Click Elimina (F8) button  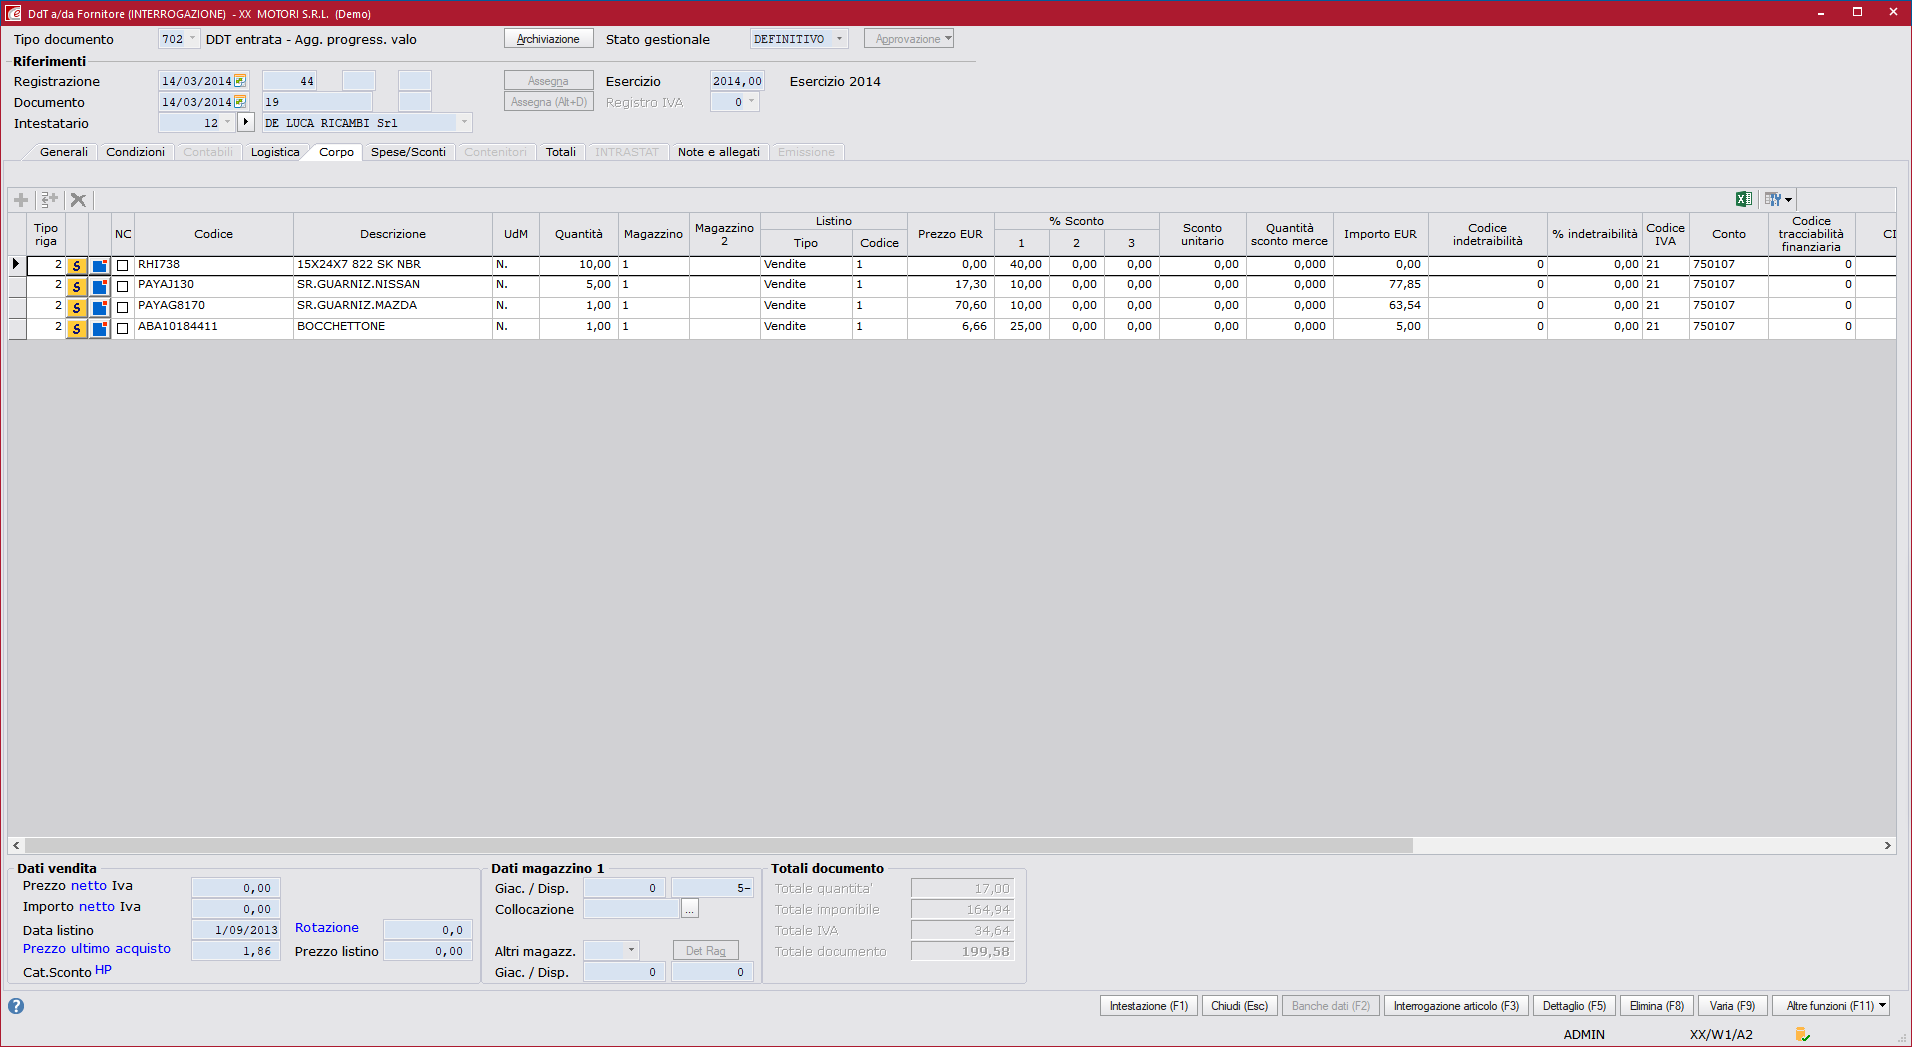pos(1657,1006)
